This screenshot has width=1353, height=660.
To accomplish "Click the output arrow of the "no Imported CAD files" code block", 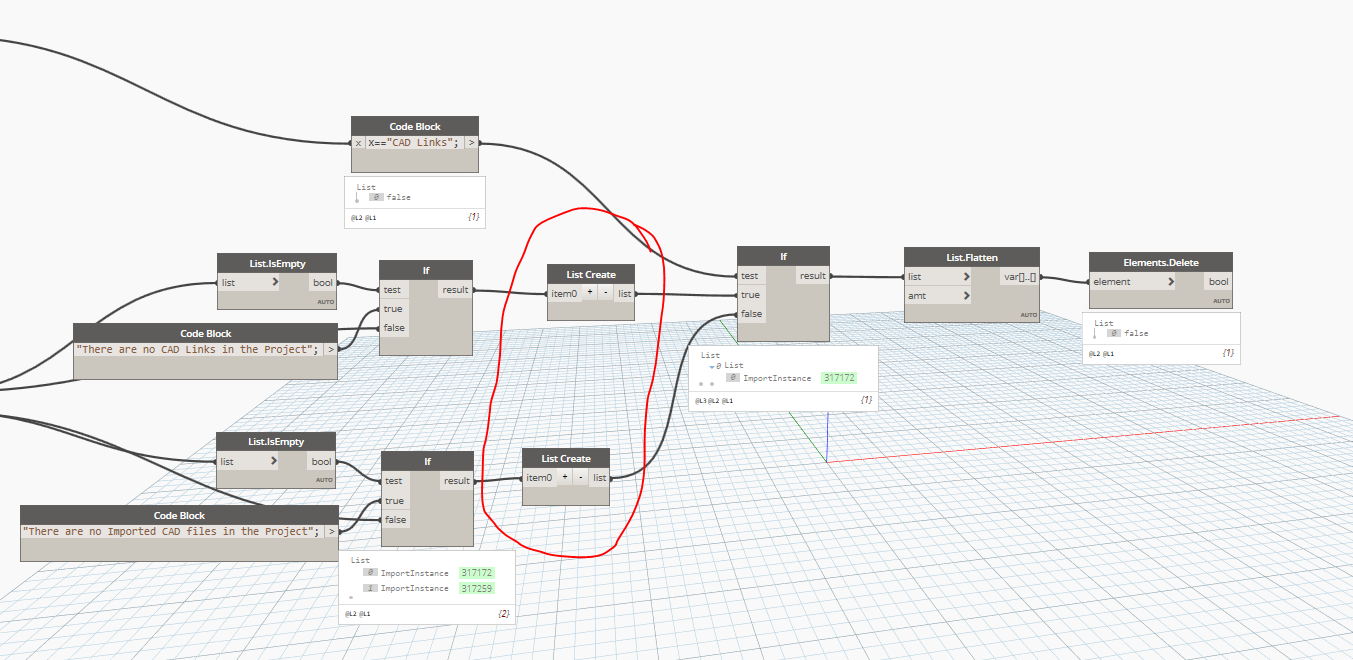I will click(x=331, y=531).
